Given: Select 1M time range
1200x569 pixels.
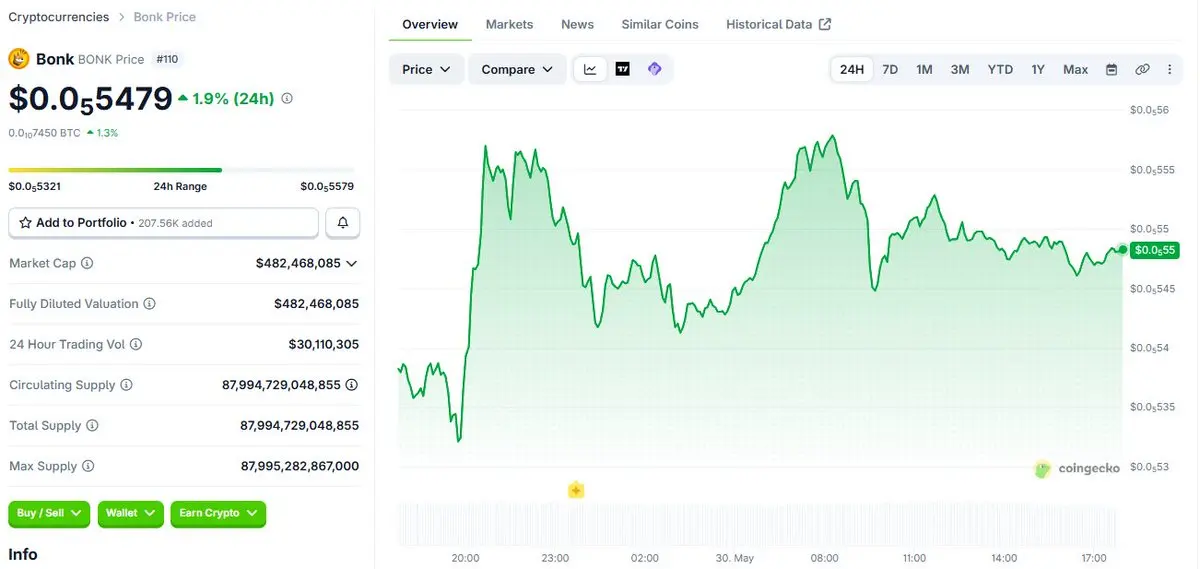Looking at the screenshot, I should click(924, 69).
